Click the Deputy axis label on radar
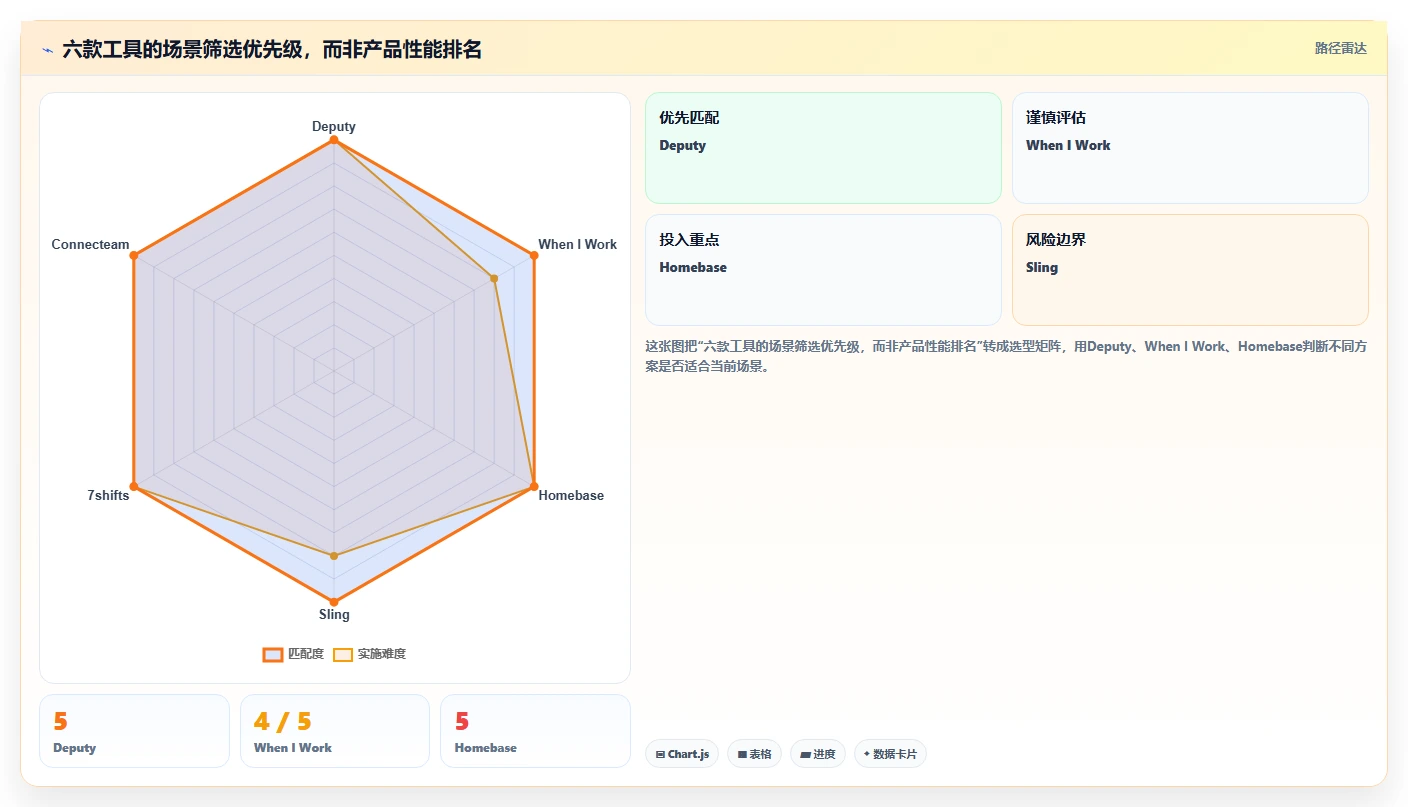Viewport: 1408px width, 807px height. pyautogui.click(x=334, y=127)
